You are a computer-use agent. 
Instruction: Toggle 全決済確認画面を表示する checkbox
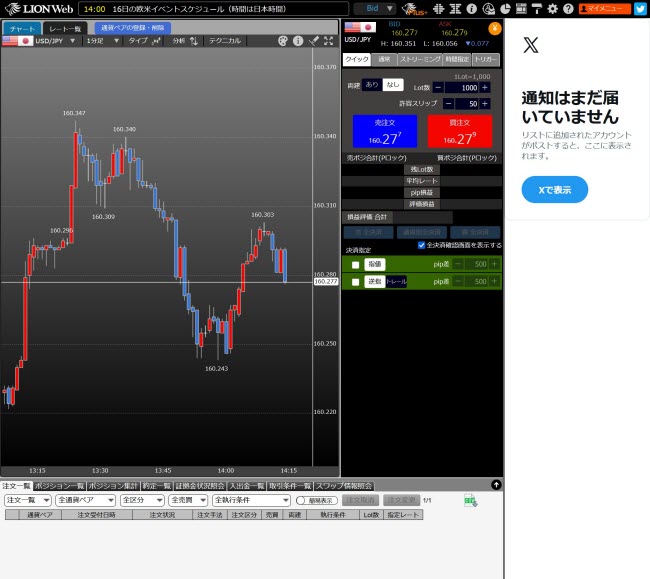click(421, 245)
